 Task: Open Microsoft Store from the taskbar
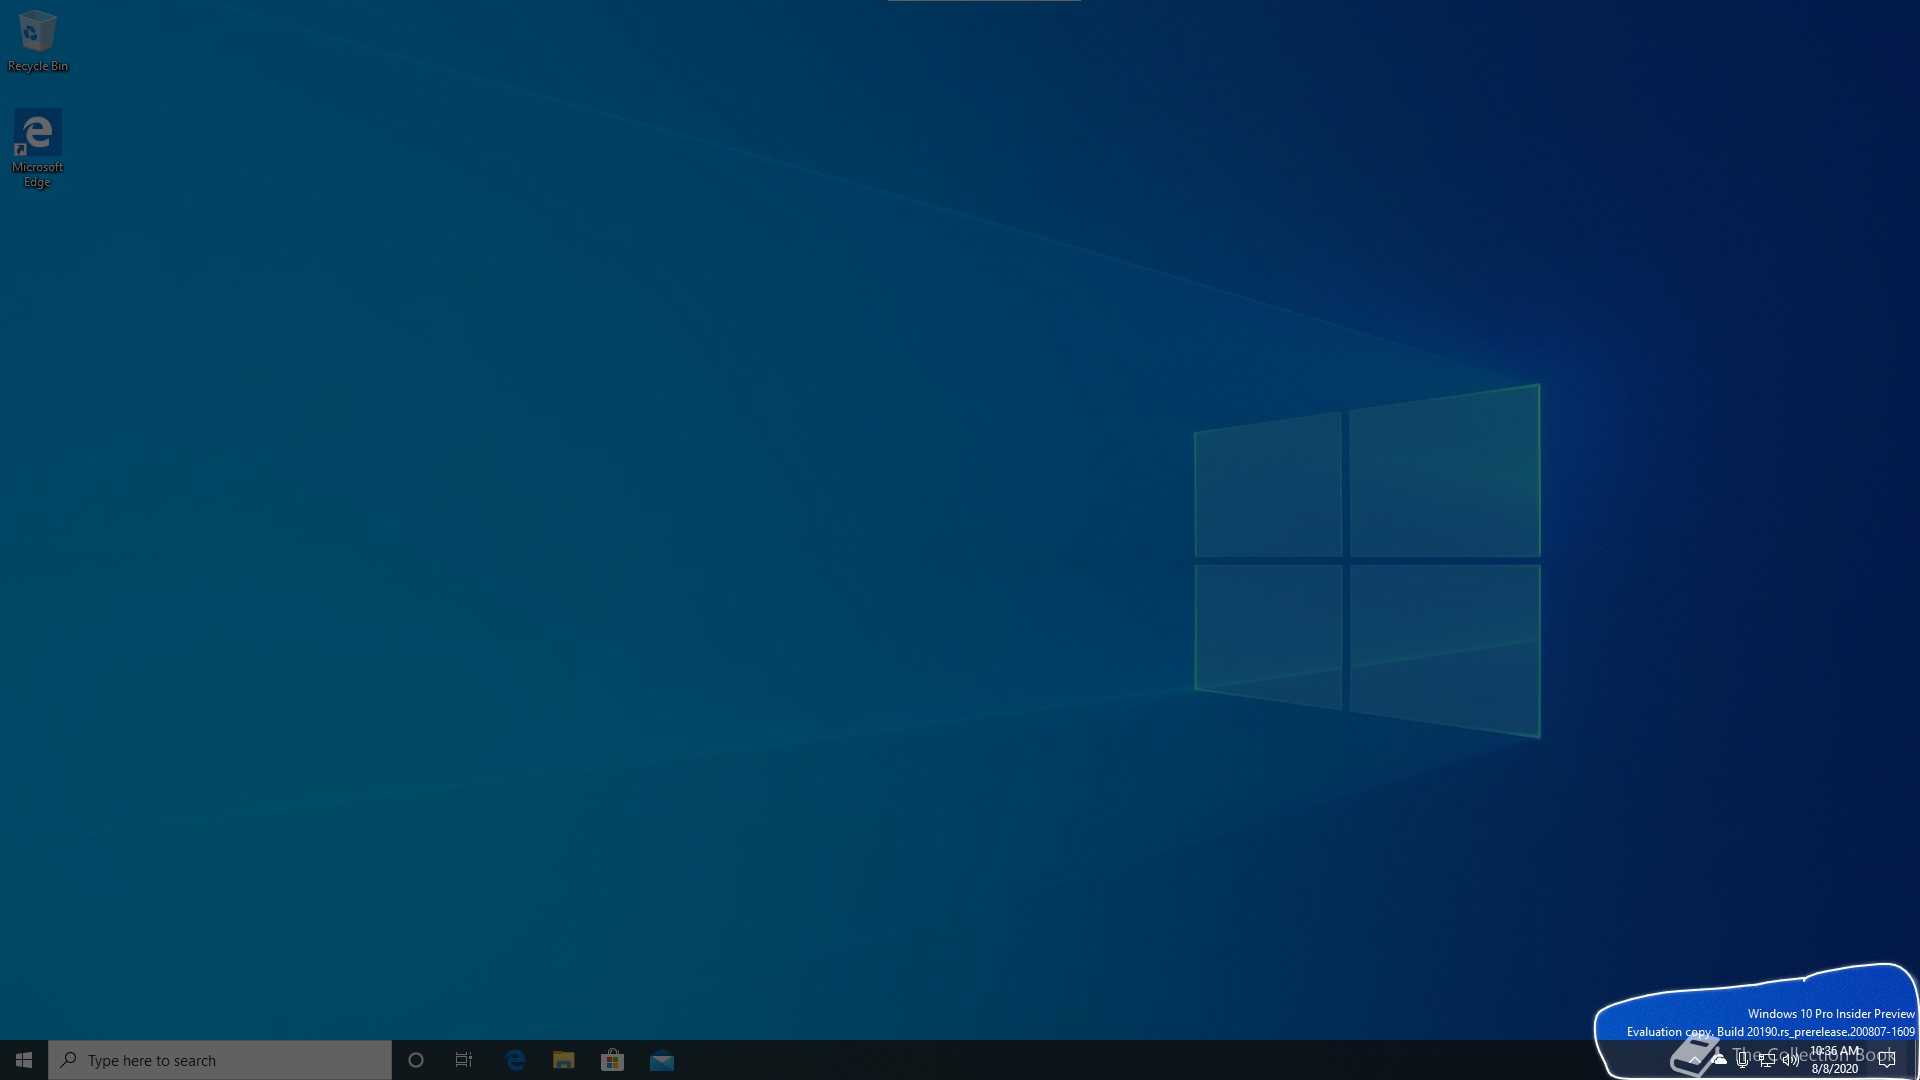(x=612, y=1060)
